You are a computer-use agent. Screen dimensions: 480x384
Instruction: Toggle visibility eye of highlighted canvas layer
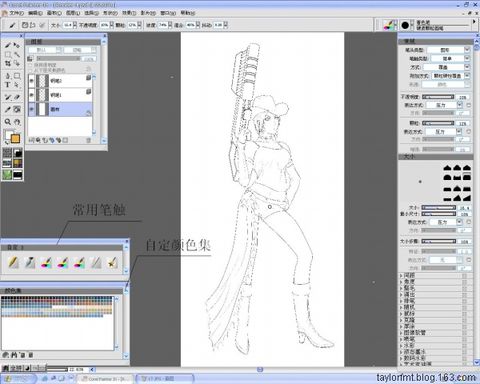tap(32, 109)
